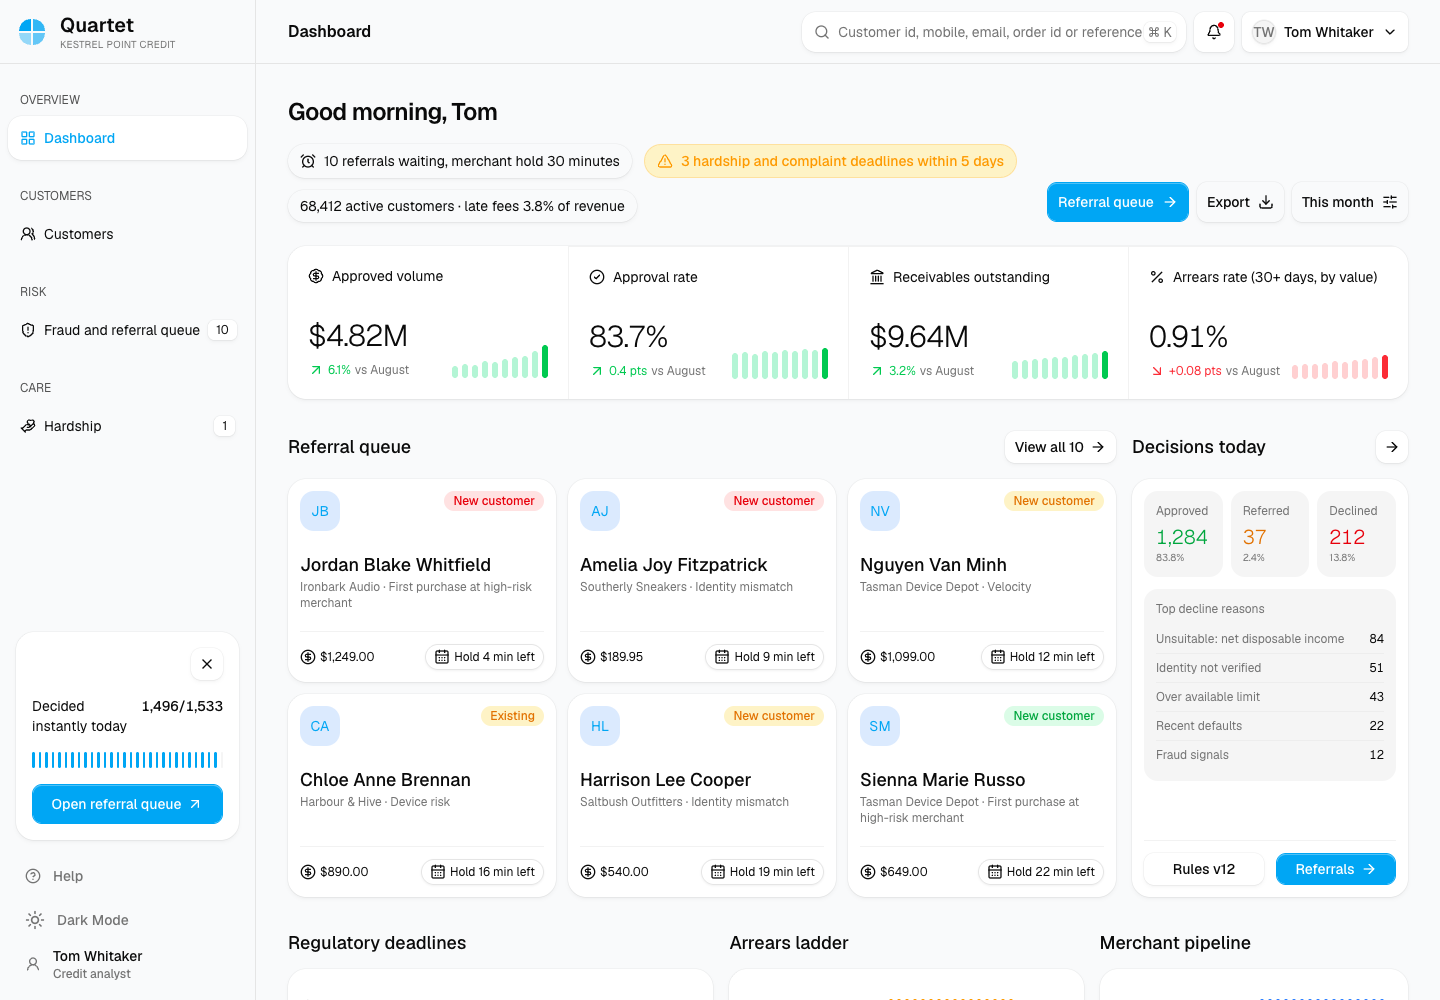Open Rules v12 button

1204,869
